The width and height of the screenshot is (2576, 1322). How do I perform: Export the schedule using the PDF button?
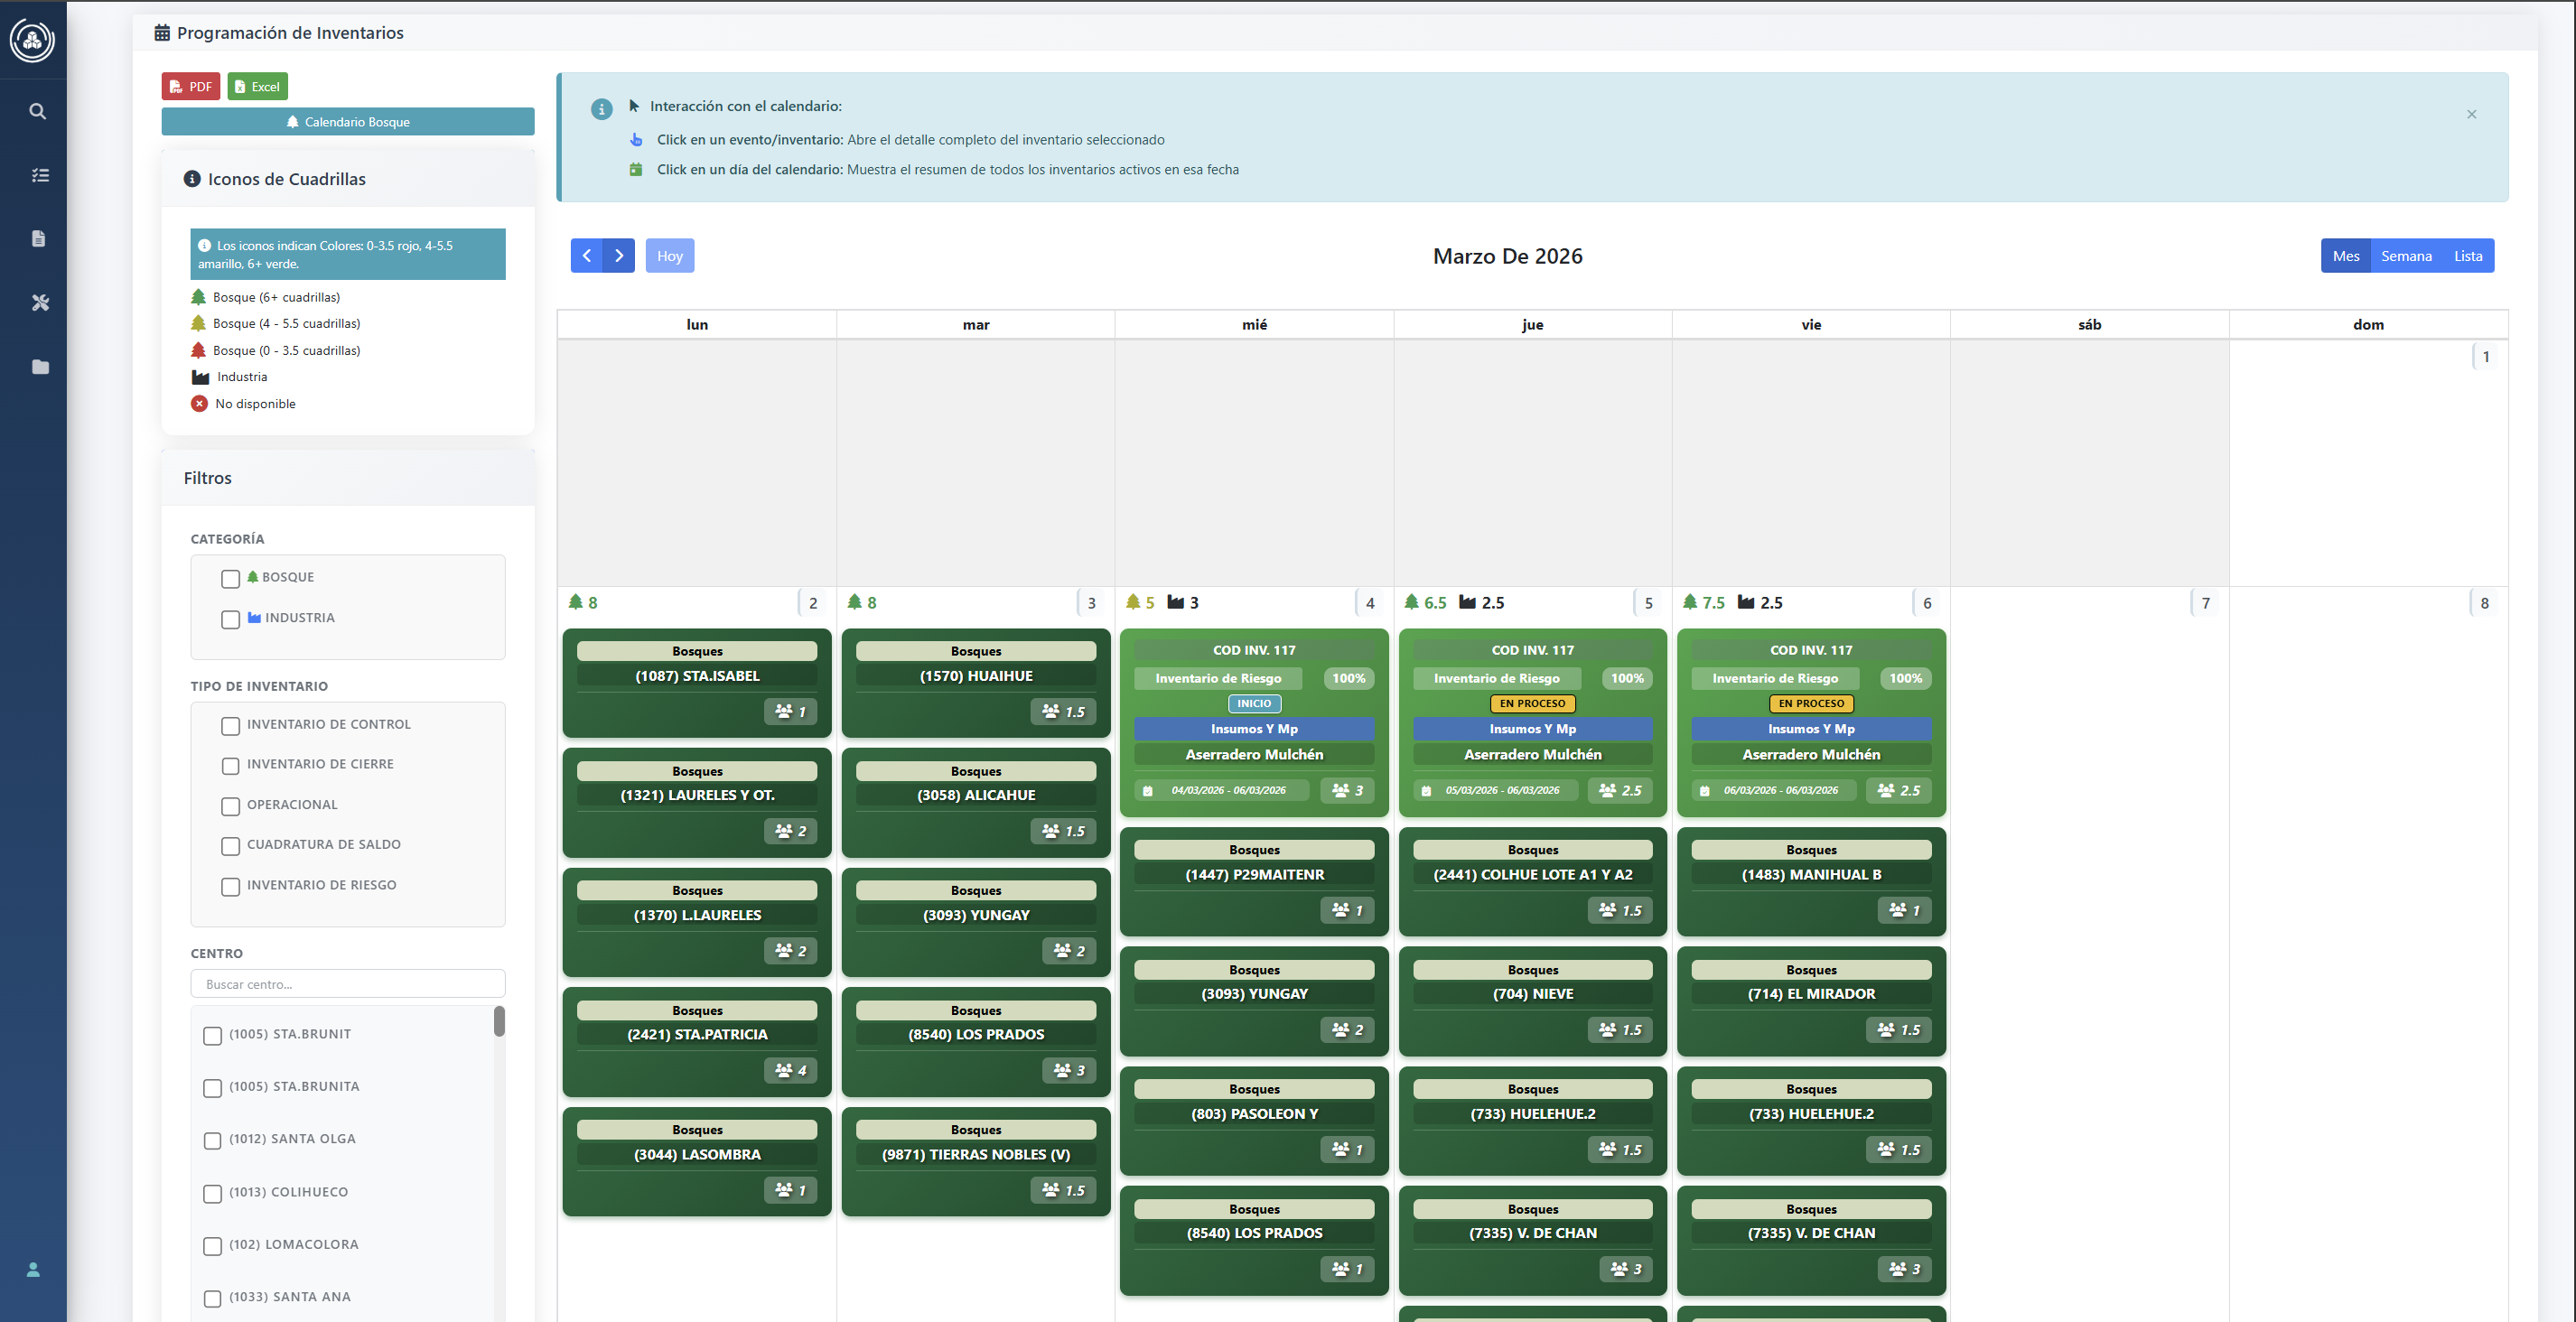coord(190,87)
